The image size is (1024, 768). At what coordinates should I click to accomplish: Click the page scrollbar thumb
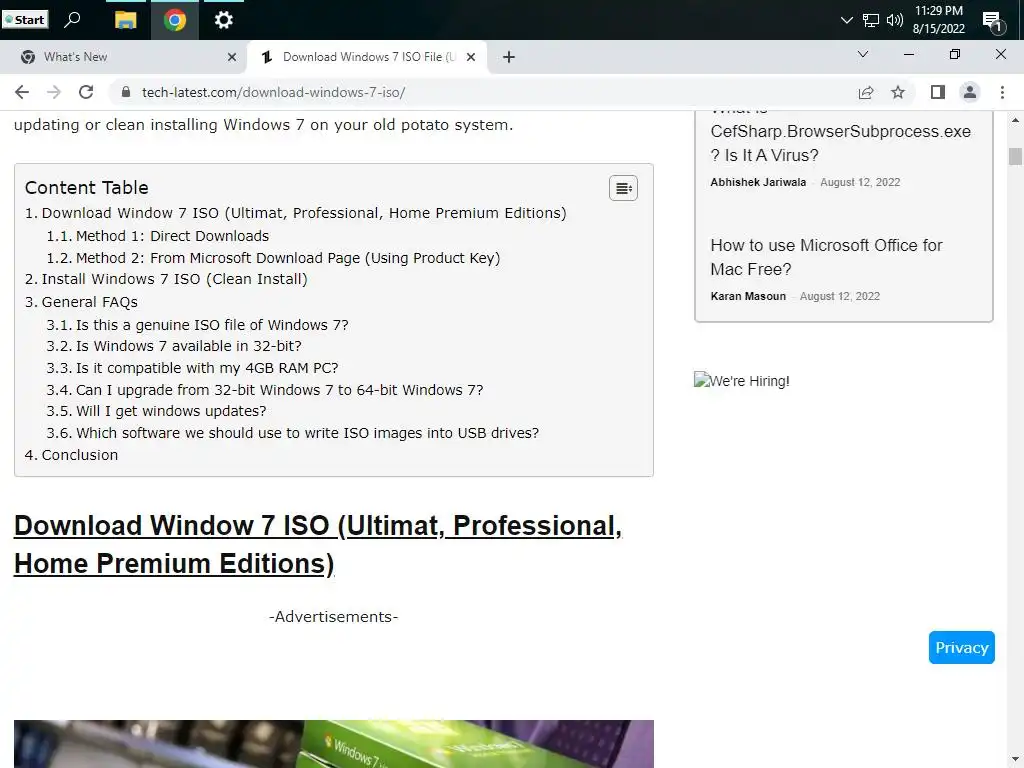coord(1015,157)
